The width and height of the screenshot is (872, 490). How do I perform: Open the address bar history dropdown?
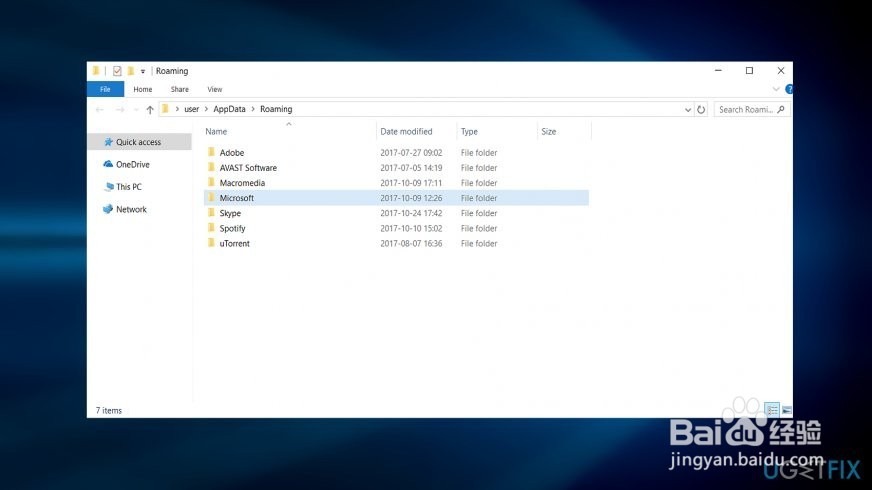tap(688, 110)
